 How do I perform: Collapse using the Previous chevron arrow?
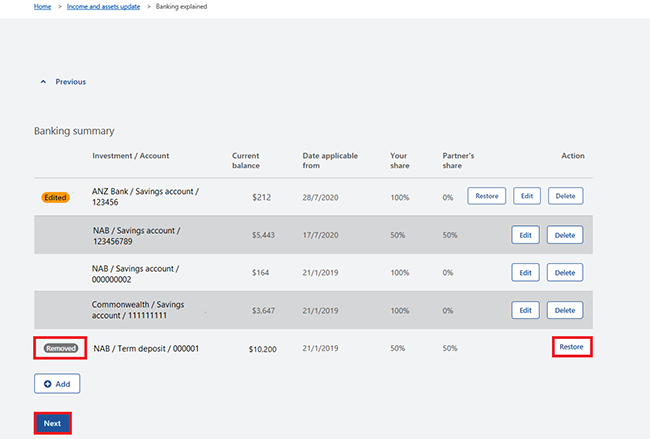[43, 82]
